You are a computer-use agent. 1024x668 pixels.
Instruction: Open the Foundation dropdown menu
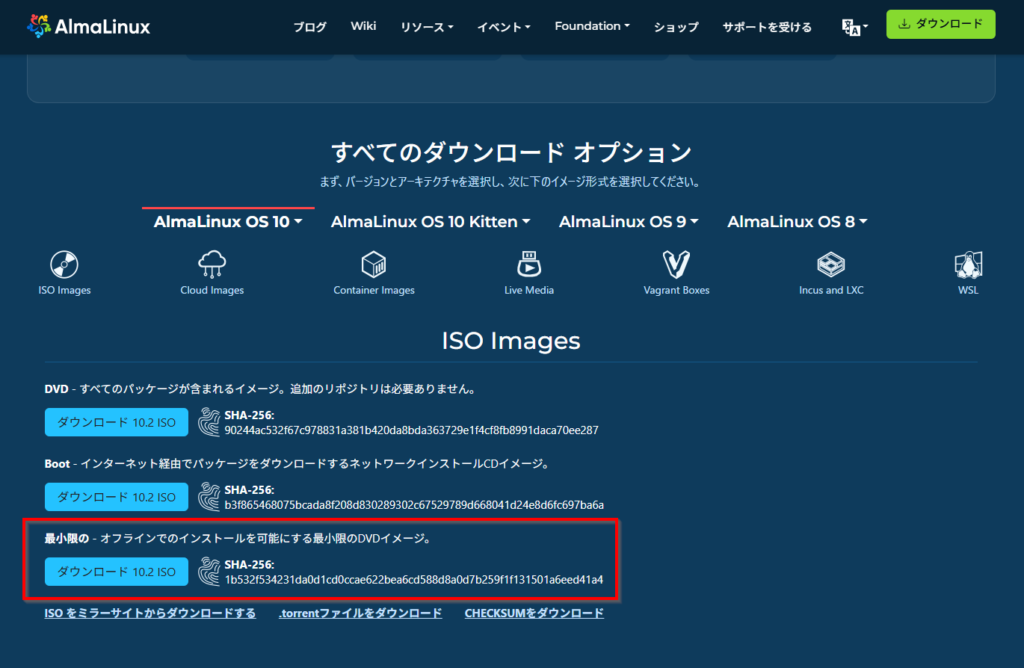tap(592, 26)
